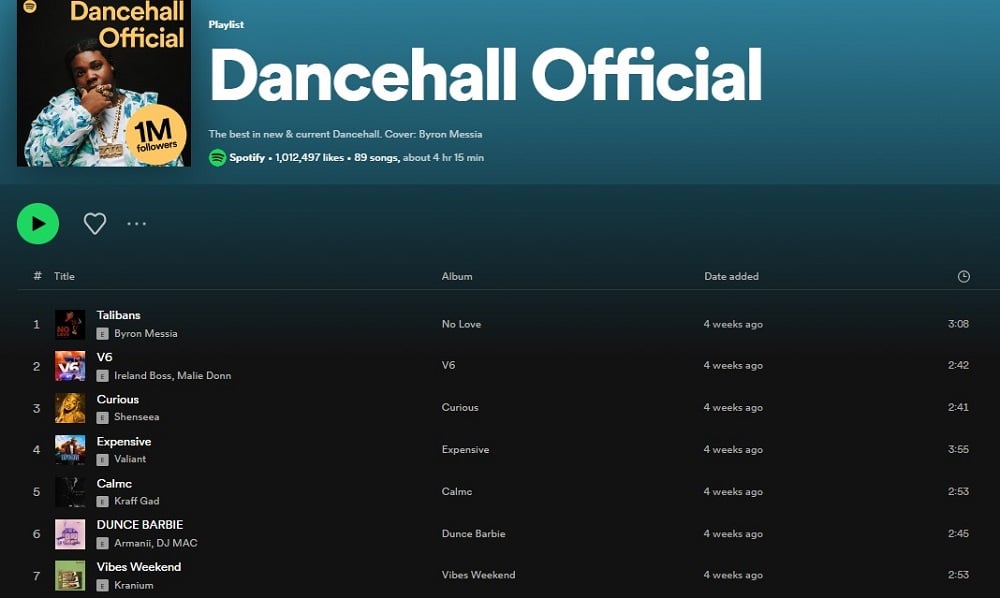
Task: Open the Vibes Weekend album link
Action: (478, 575)
